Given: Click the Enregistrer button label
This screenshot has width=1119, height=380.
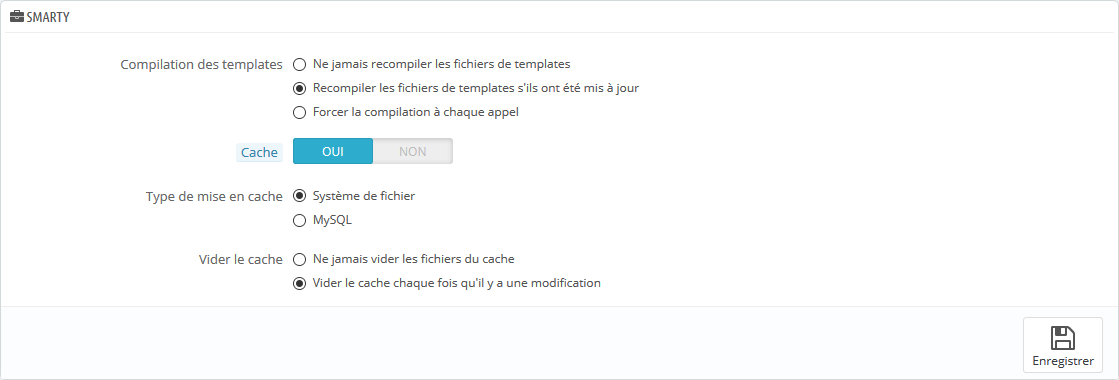Looking at the screenshot, I should [1063, 361].
